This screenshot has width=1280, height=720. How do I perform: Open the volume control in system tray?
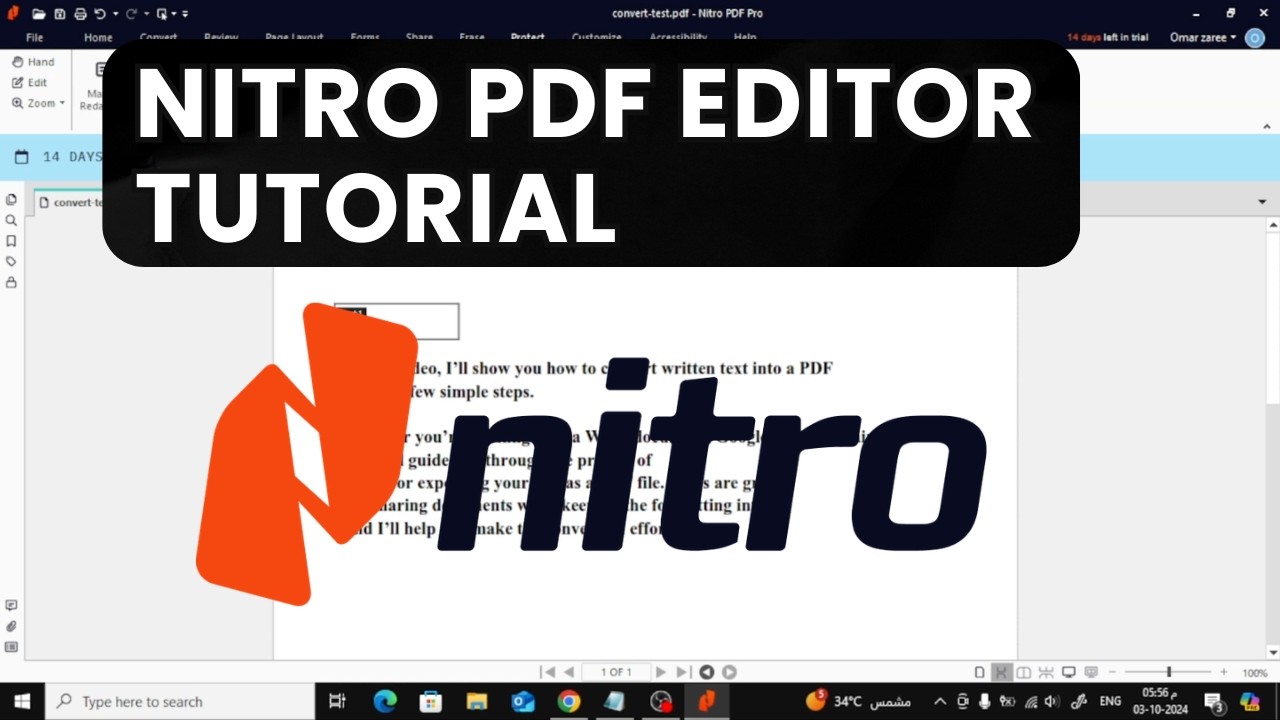click(x=1051, y=701)
